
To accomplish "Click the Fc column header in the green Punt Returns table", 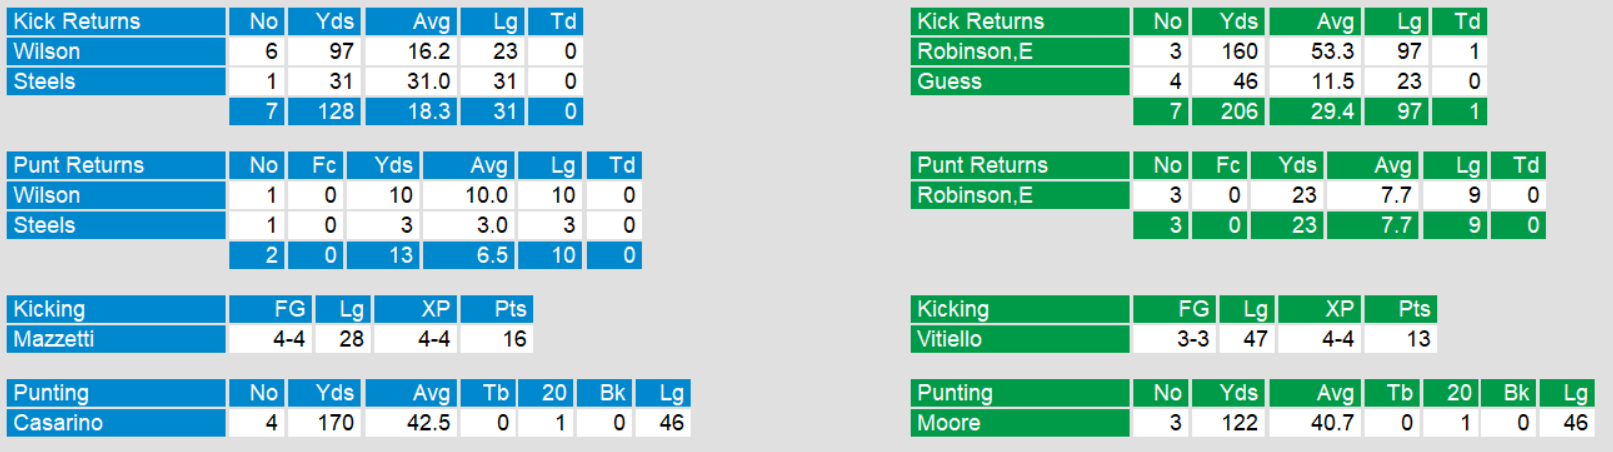I will point(1228,165).
